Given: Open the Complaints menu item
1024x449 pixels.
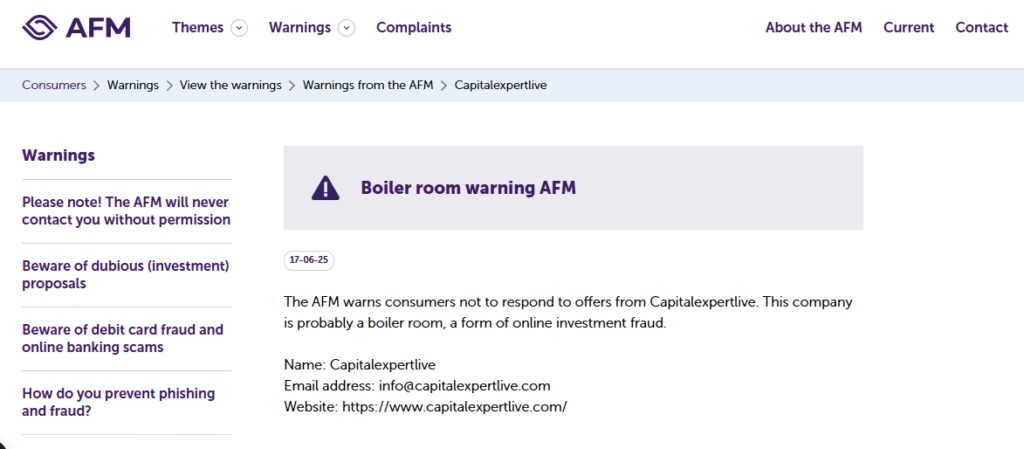Looking at the screenshot, I should point(413,27).
